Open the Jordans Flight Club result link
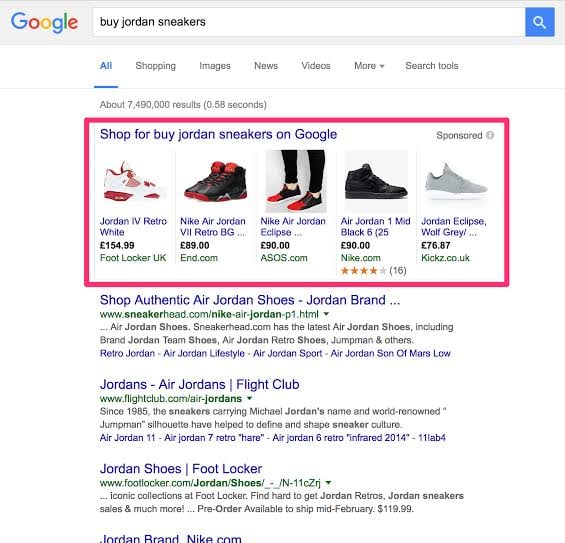The width and height of the screenshot is (565, 543). coord(200,384)
